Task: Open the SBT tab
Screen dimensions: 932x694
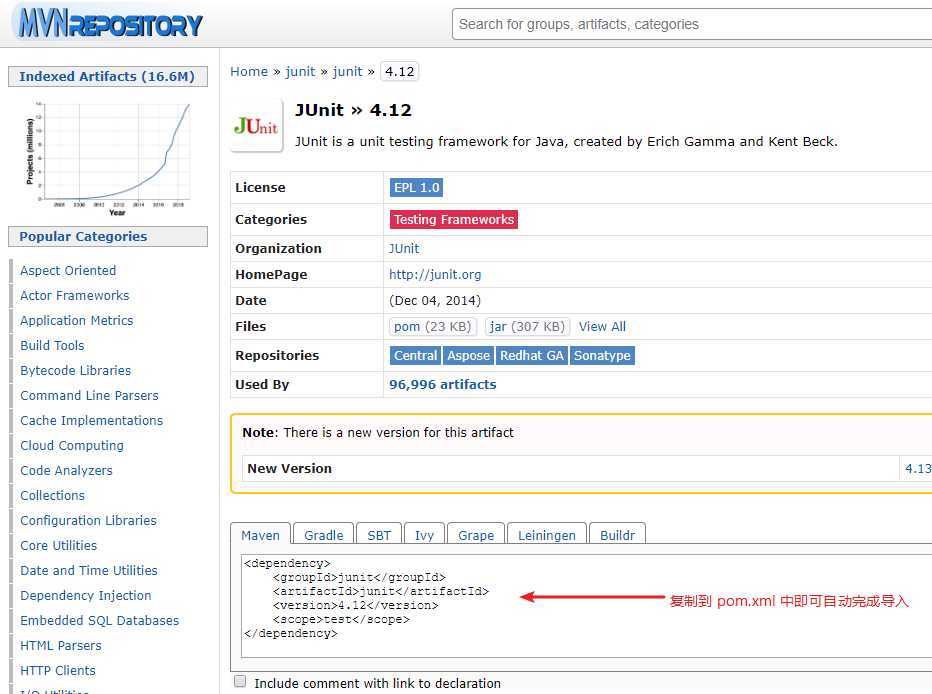Action: (379, 535)
